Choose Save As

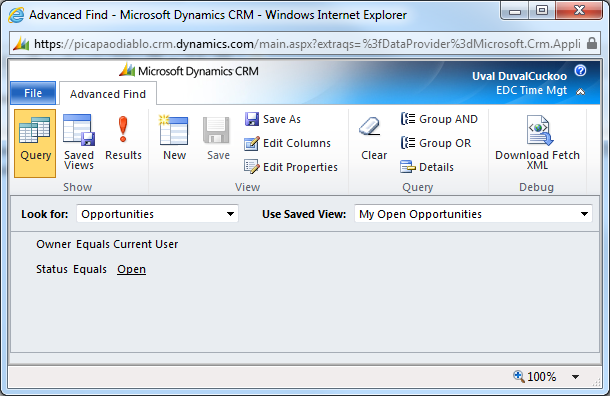coord(273,119)
